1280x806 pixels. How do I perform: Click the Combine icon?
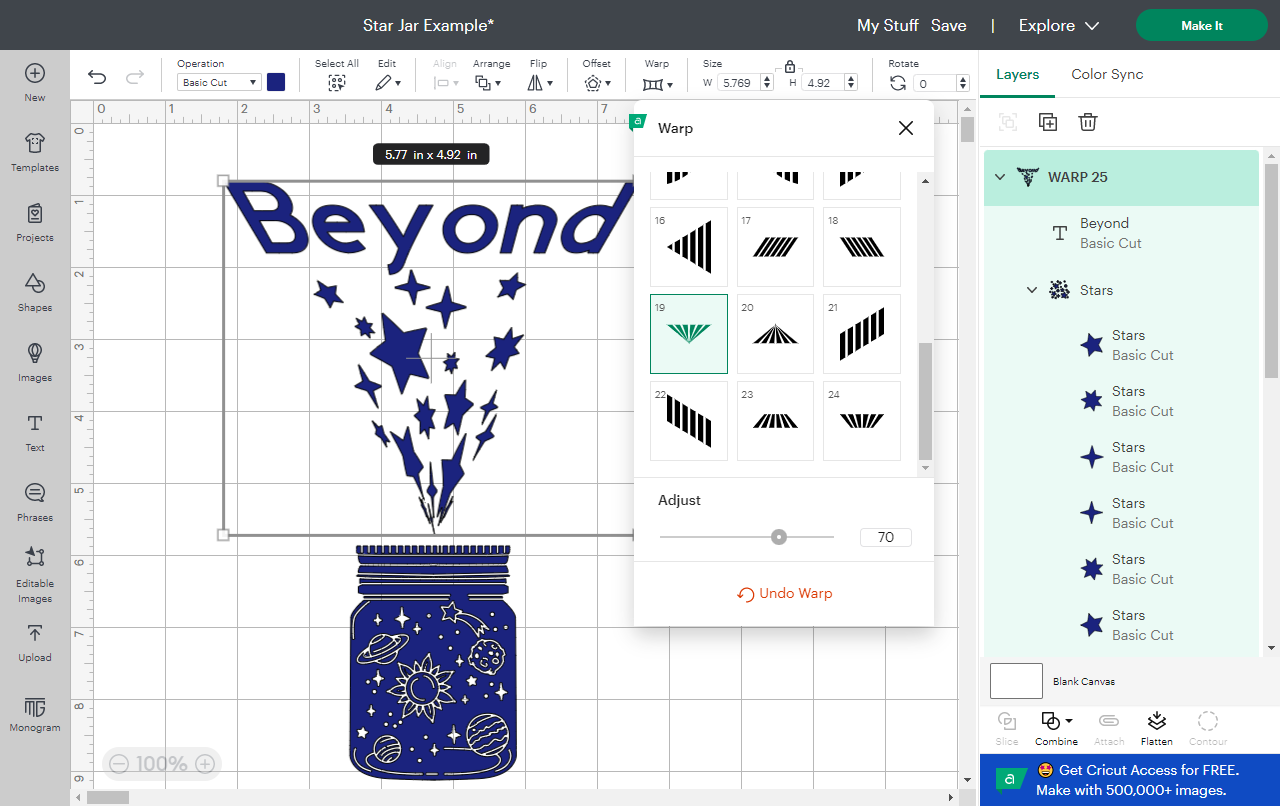point(1051,727)
